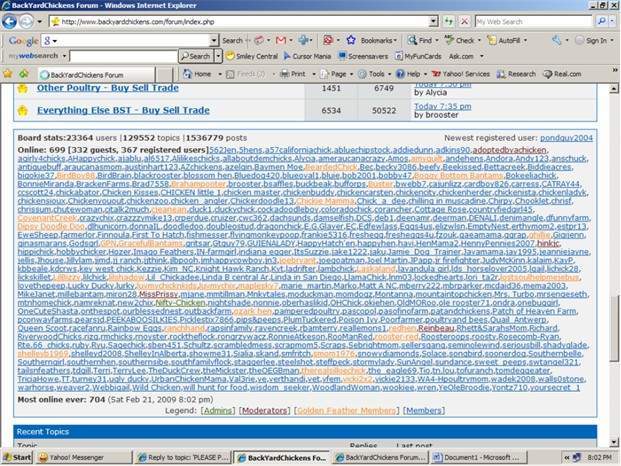This screenshot has width=621, height=466.
Task: Click Golden Feather Members legend link
Action: click(x=346, y=411)
